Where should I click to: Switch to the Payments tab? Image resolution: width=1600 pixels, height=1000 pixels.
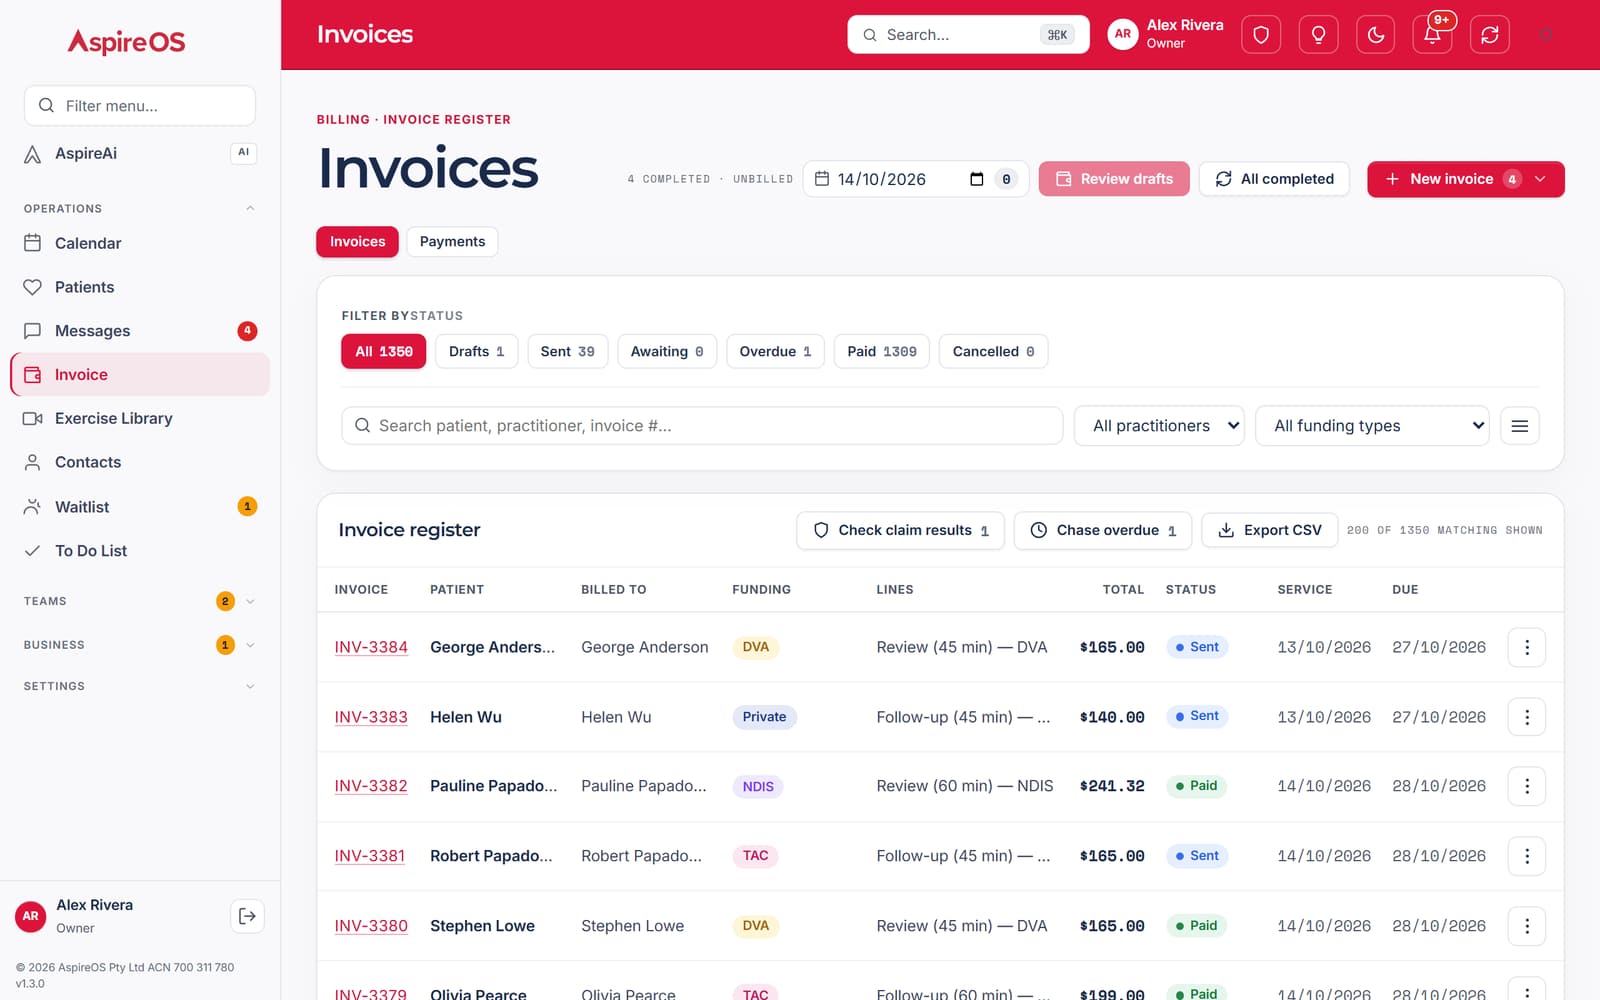452,242
